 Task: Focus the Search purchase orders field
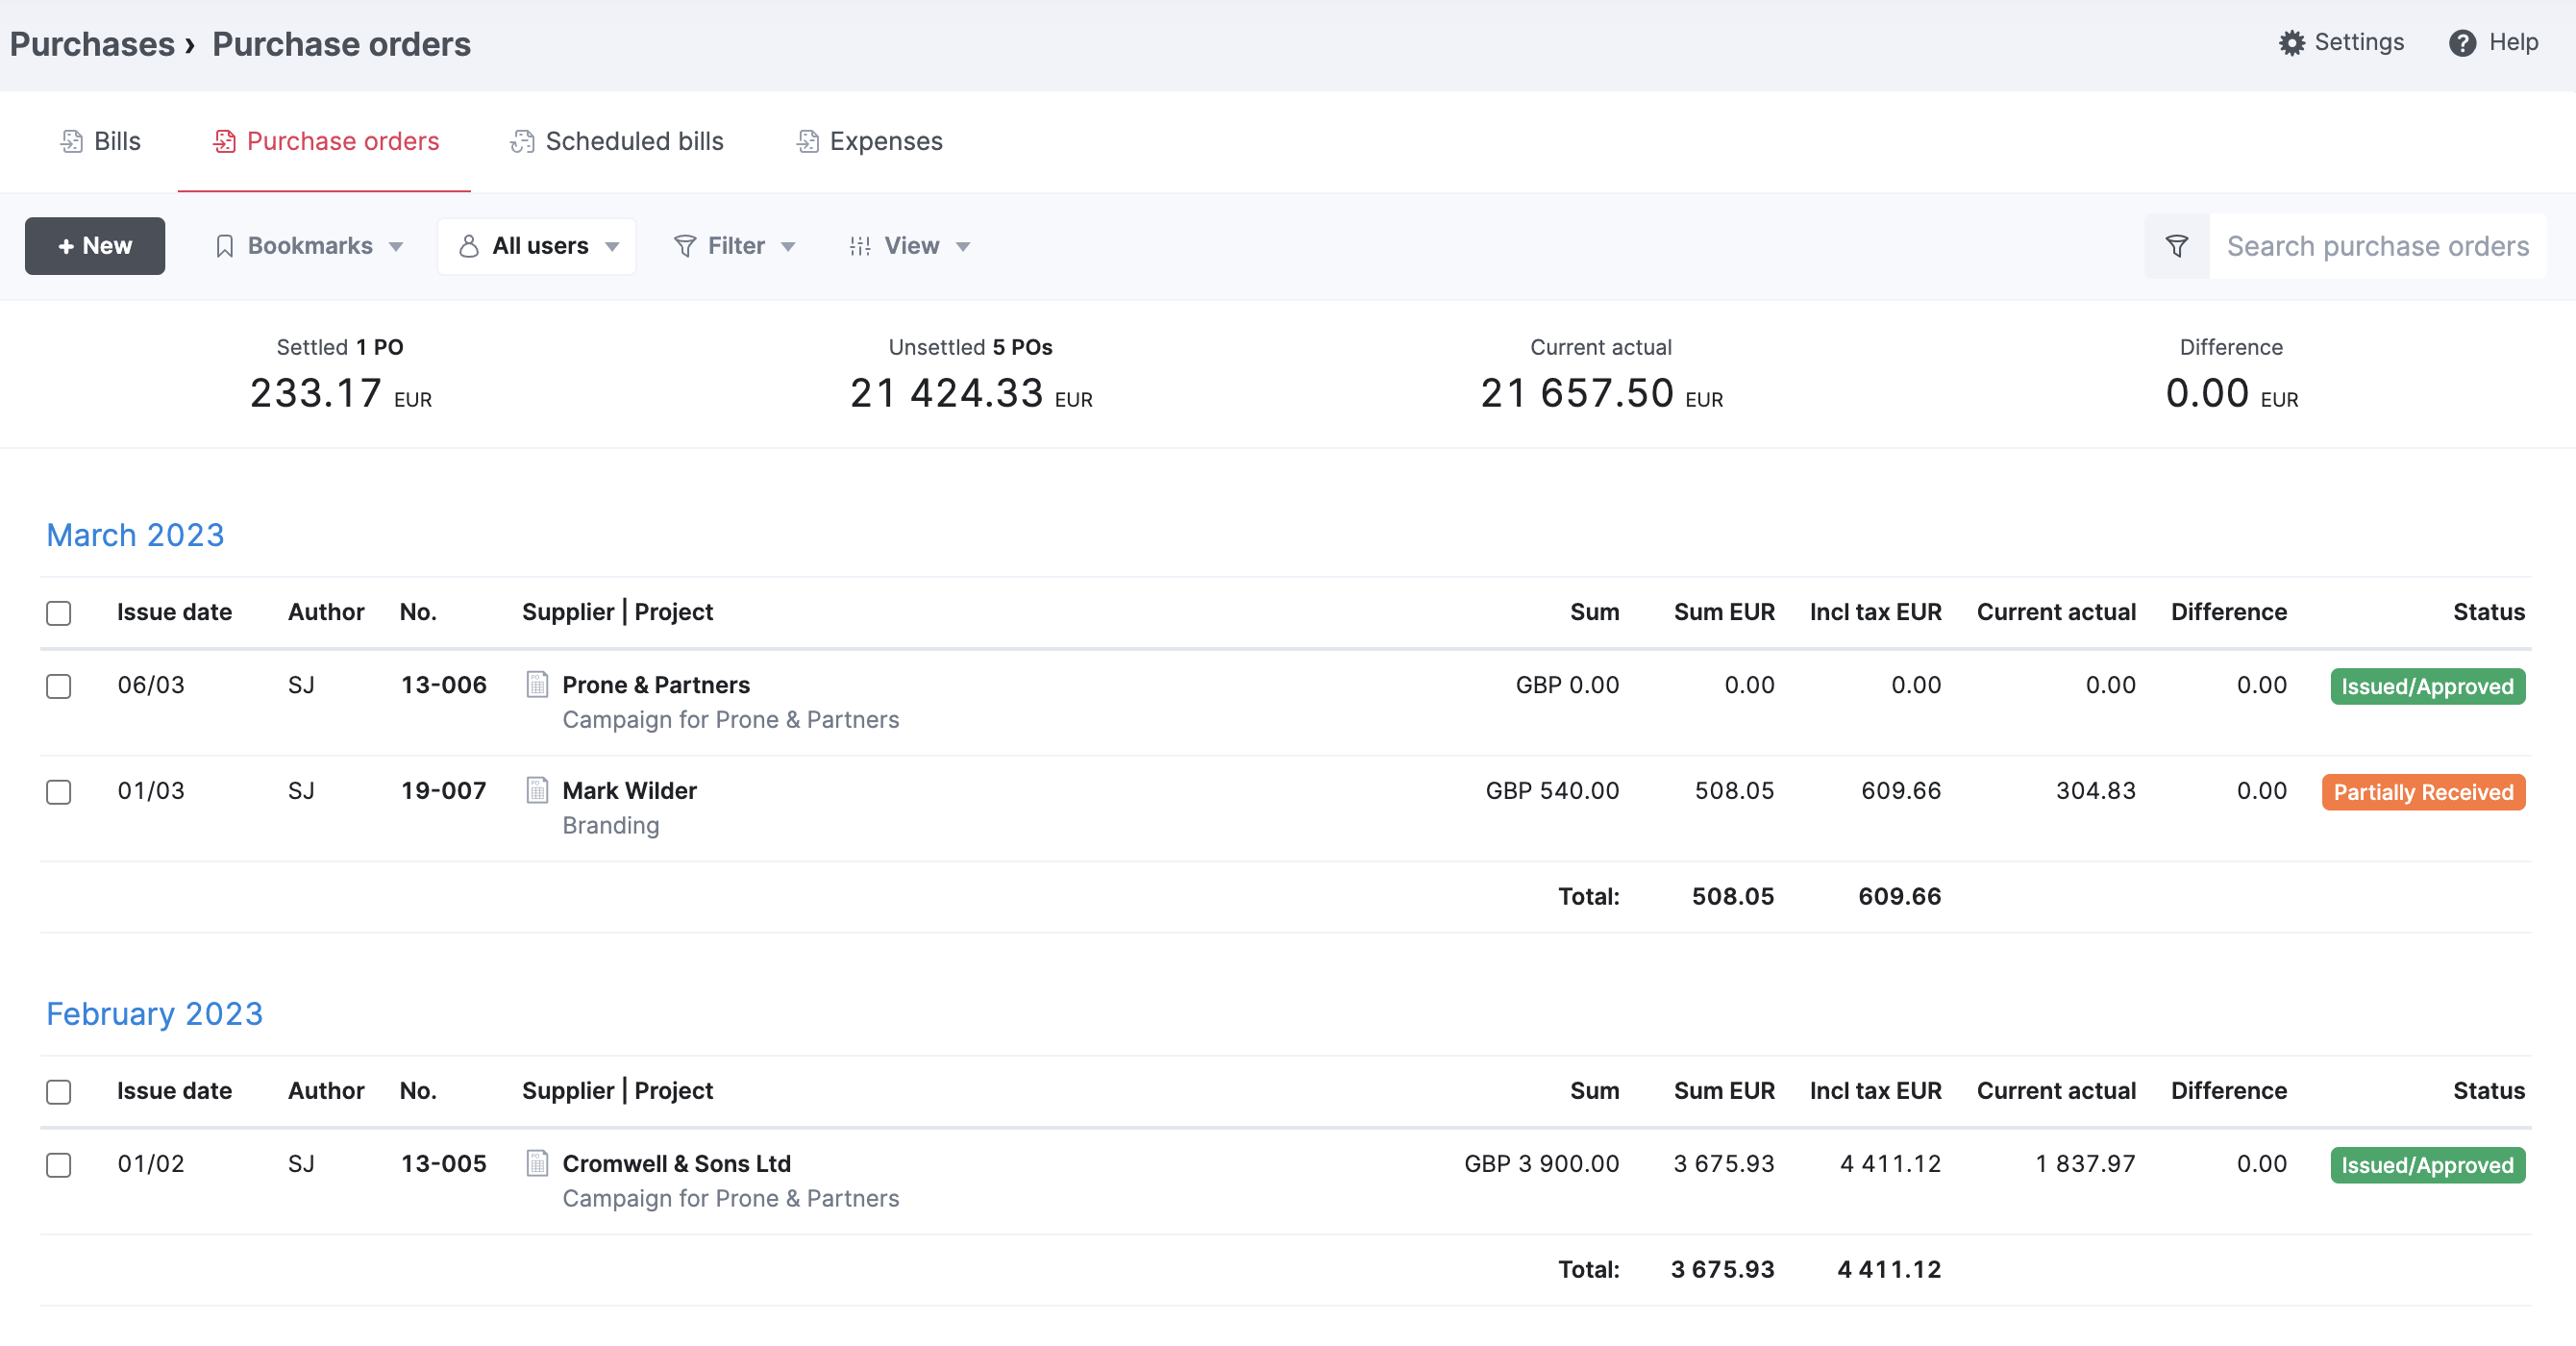[x=2377, y=246]
